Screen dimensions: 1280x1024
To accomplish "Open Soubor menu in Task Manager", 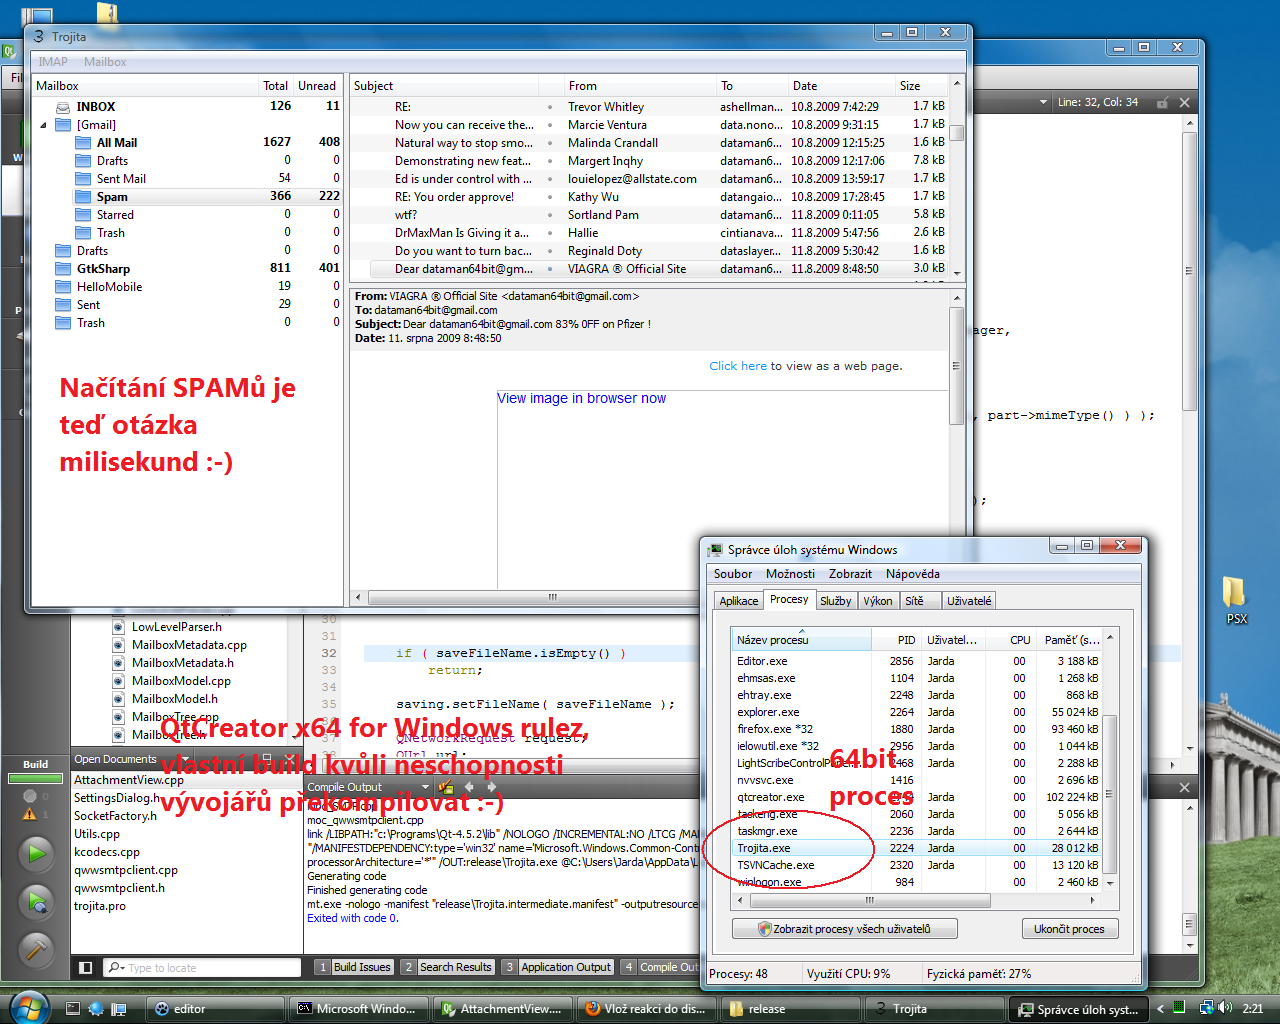I will (x=733, y=574).
